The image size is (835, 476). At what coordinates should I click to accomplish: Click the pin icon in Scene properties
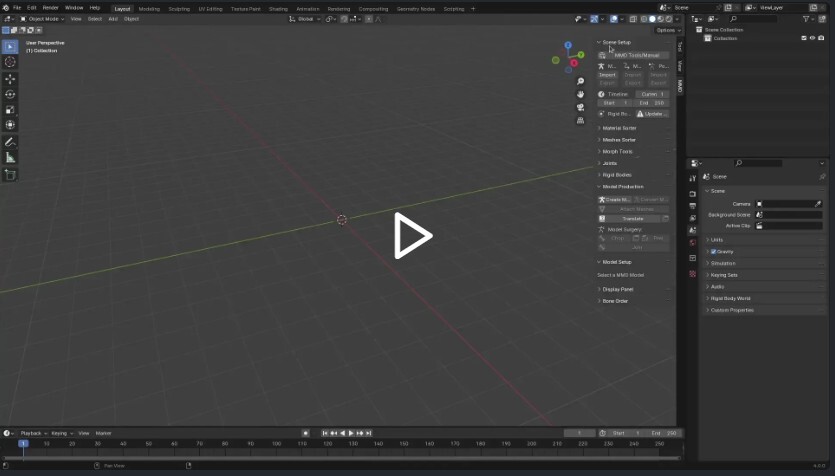pyautogui.click(x=822, y=177)
